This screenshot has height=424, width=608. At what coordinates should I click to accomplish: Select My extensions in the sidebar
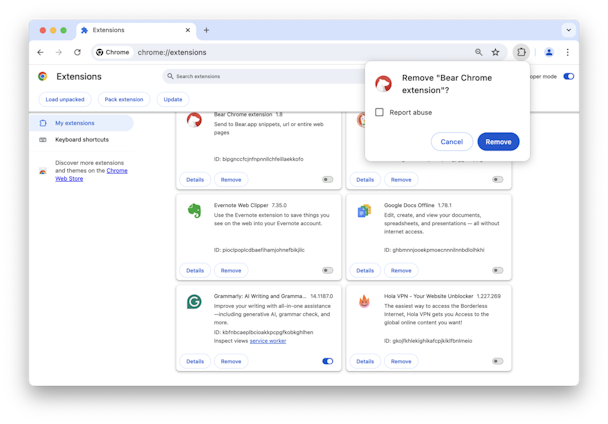81,123
